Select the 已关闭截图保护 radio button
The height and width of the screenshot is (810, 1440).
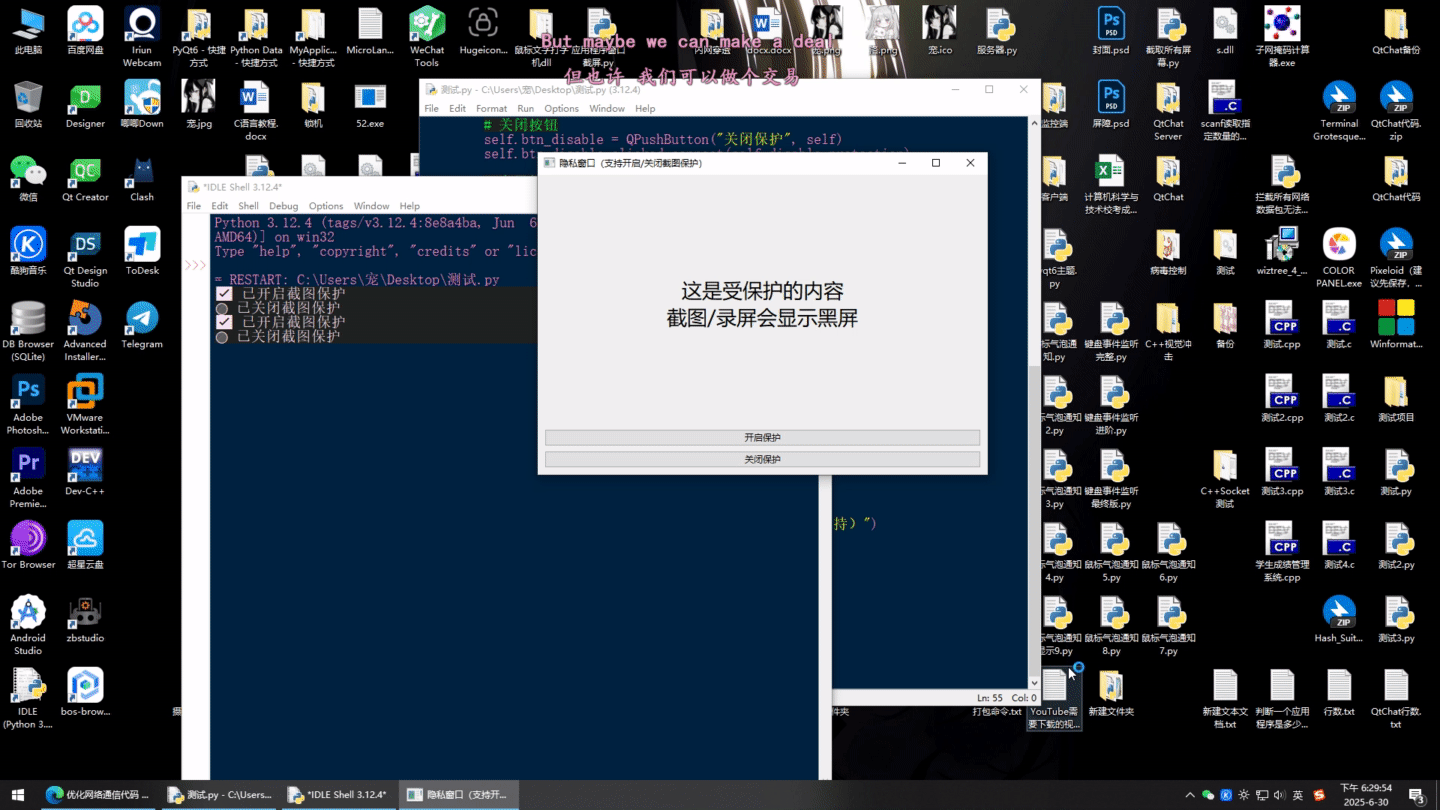222,309
